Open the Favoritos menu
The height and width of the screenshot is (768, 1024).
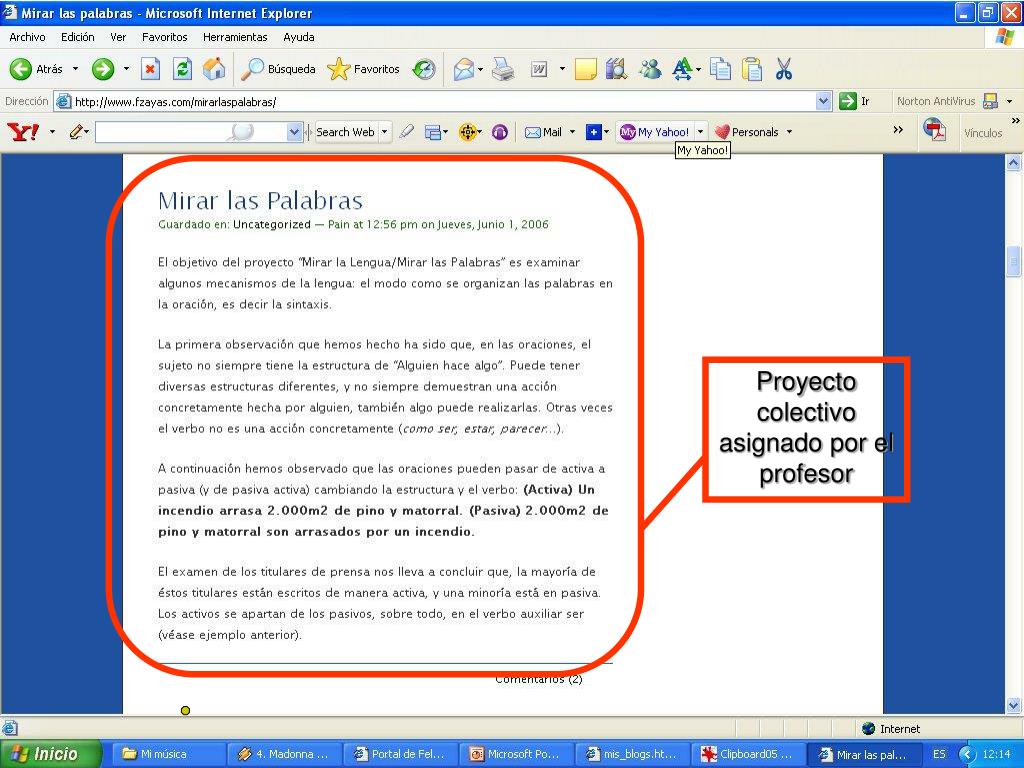coord(165,37)
